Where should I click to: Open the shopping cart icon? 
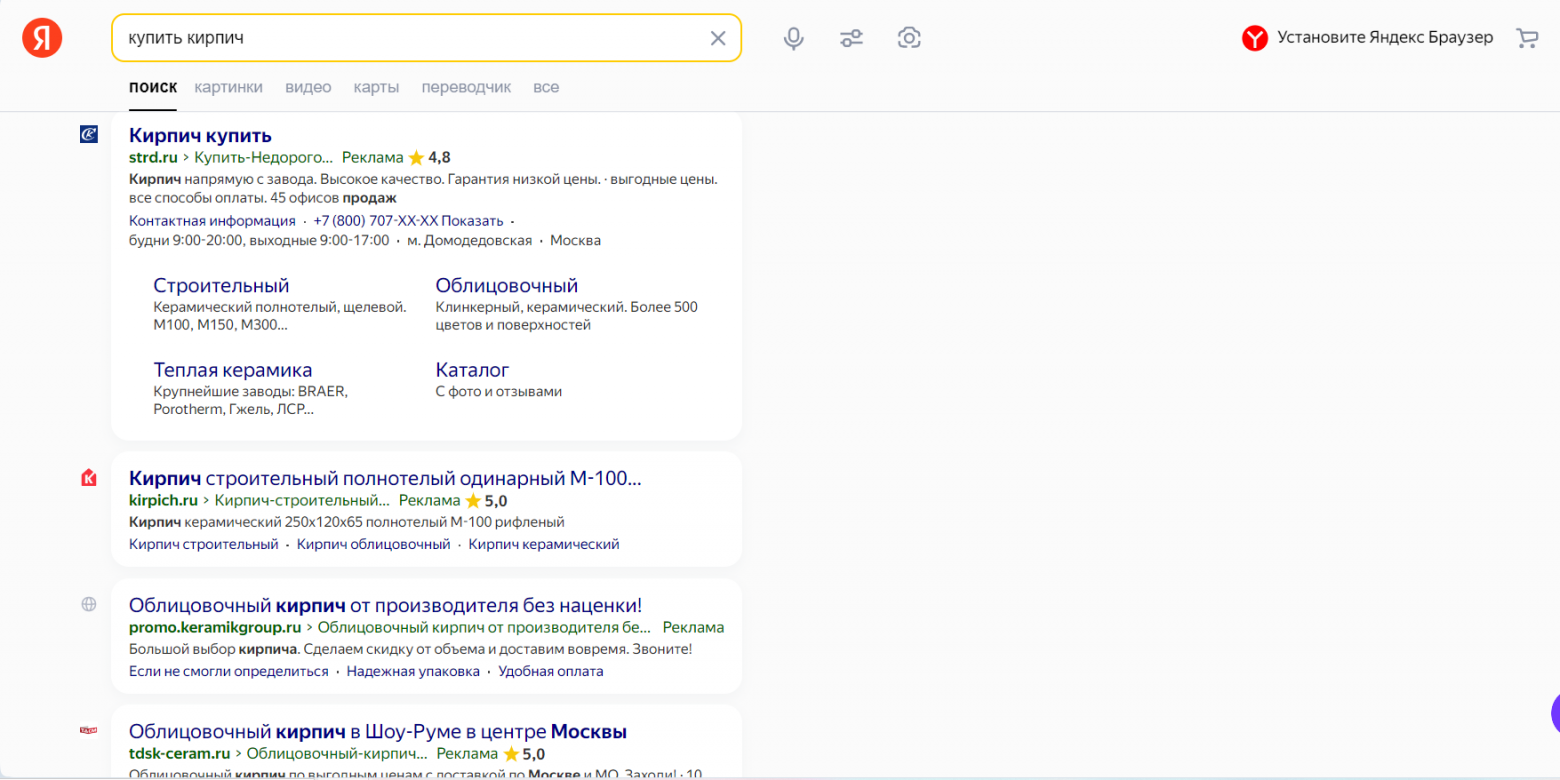1527,38
